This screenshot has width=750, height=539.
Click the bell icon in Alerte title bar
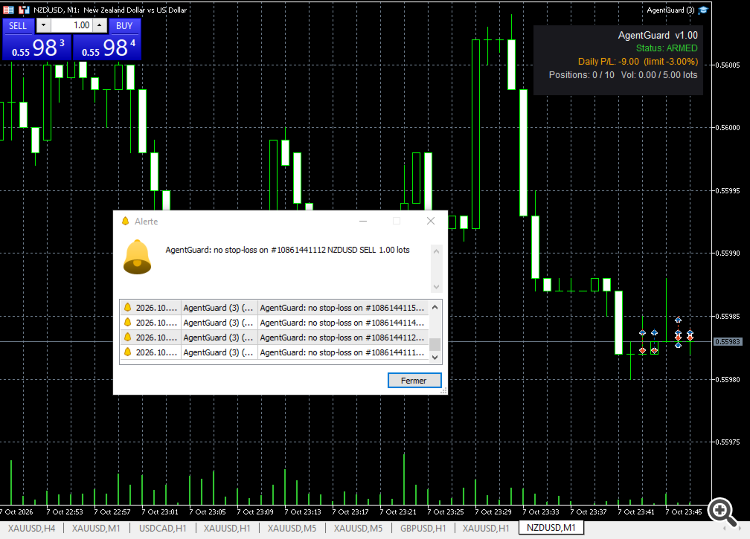point(125,221)
